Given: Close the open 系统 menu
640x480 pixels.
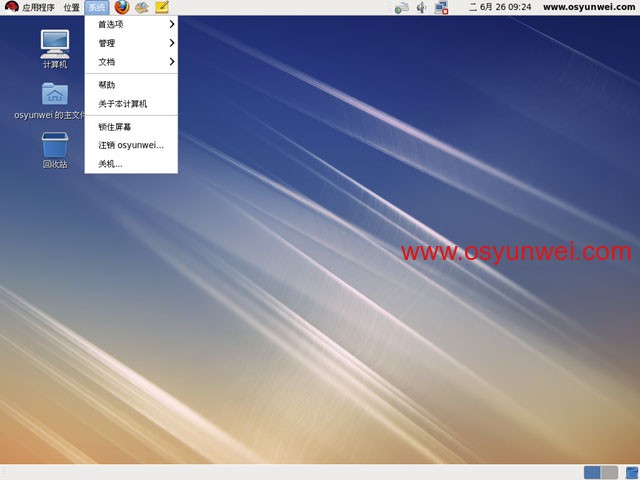Looking at the screenshot, I should click(x=97, y=7).
